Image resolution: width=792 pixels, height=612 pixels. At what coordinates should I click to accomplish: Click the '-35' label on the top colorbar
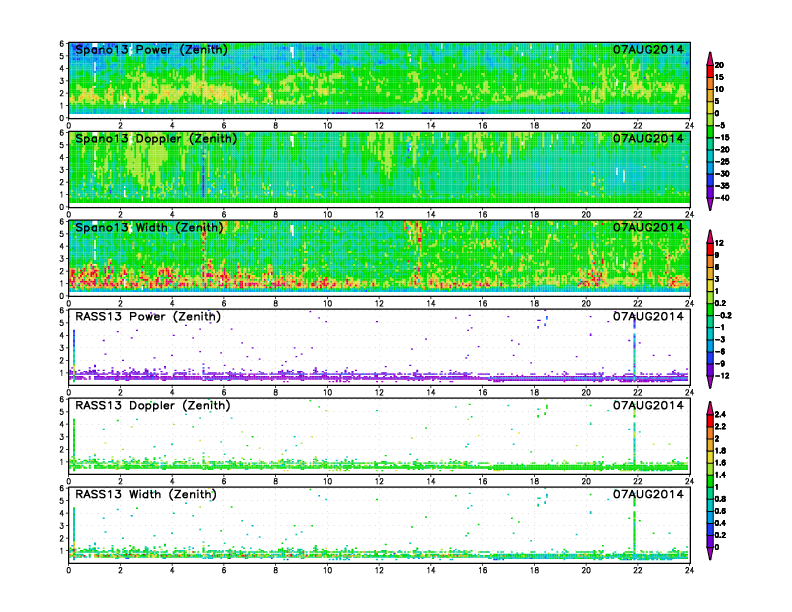722,186
